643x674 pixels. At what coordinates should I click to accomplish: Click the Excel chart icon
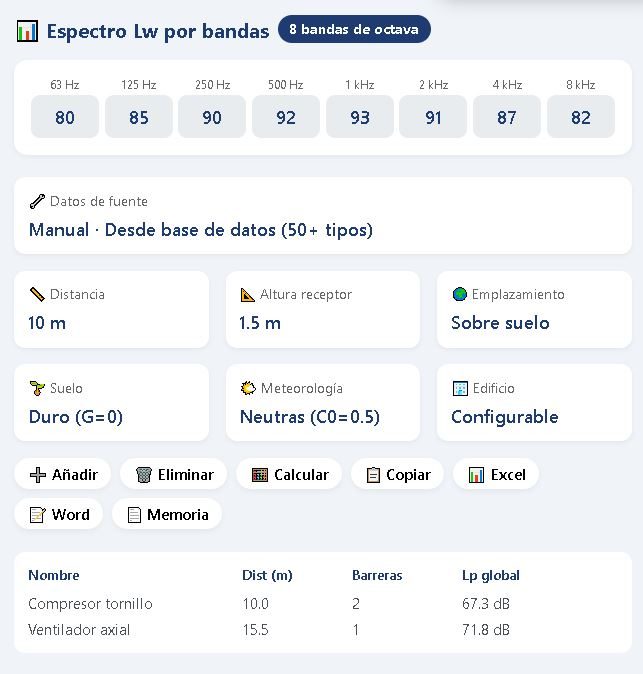[x=476, y=475]
